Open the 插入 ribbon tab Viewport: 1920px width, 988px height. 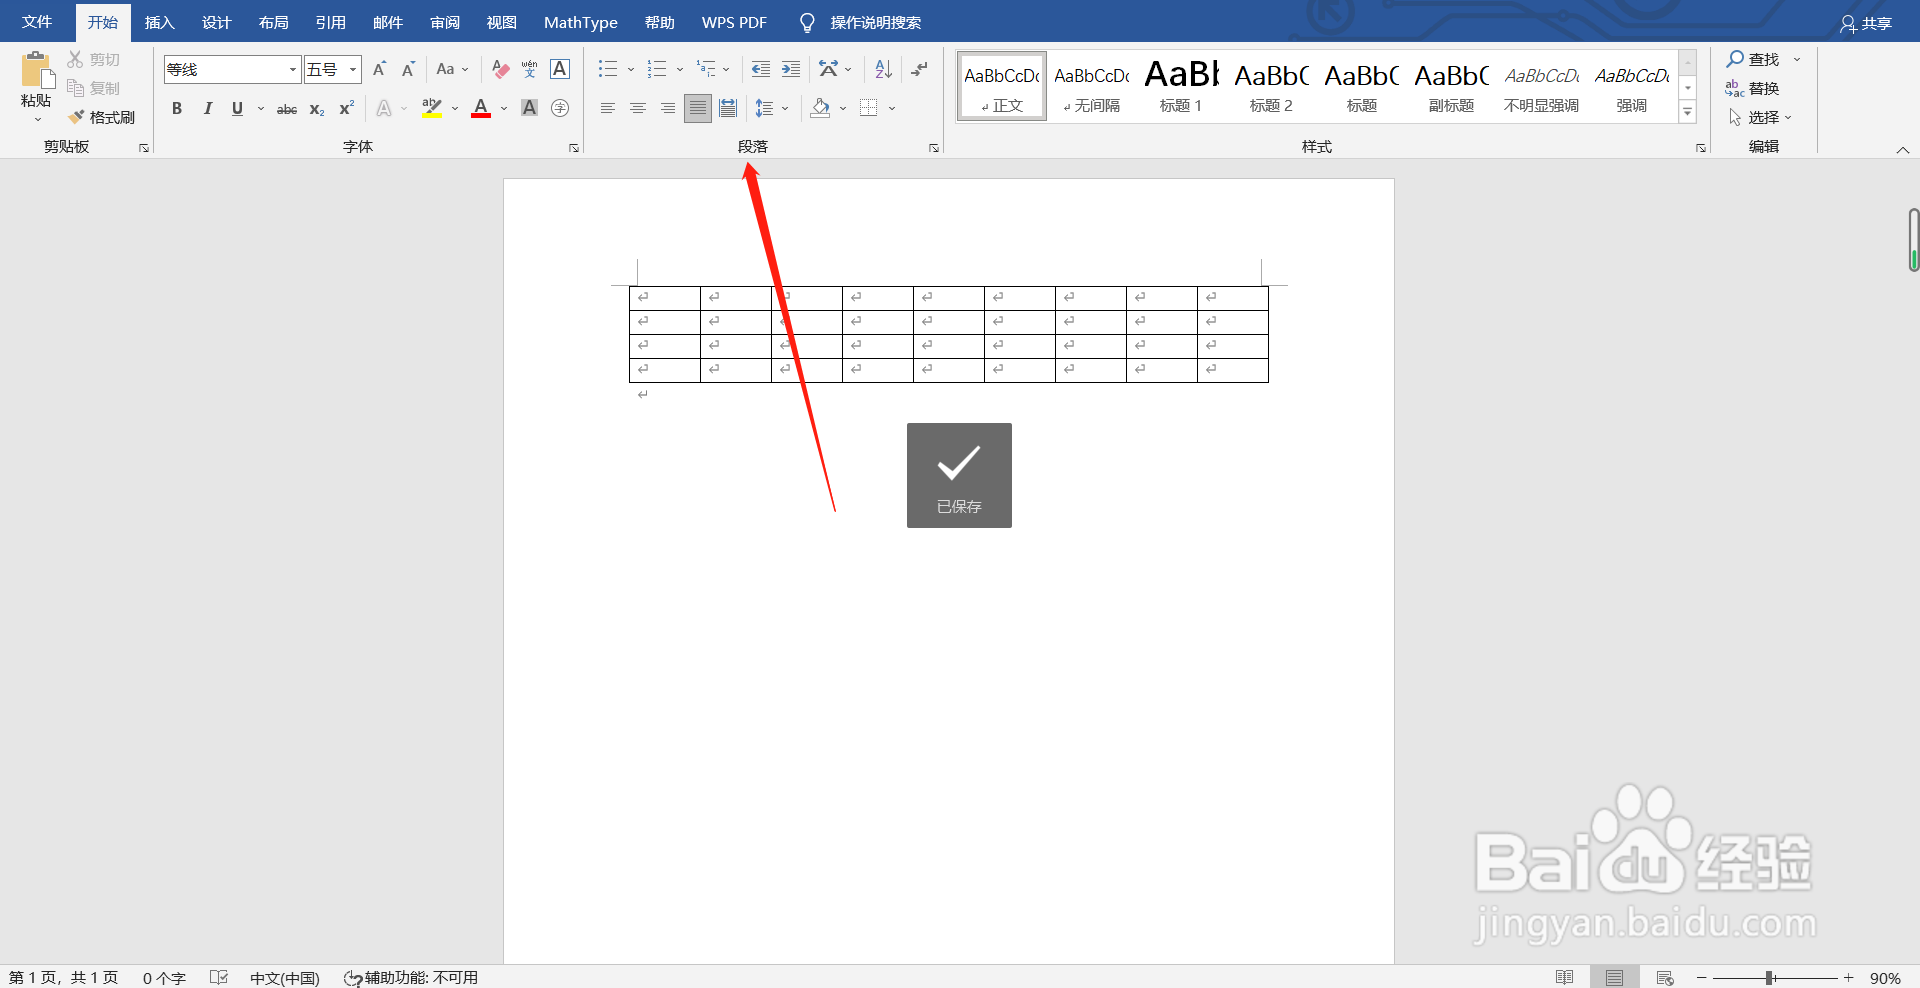pos(159,22)
